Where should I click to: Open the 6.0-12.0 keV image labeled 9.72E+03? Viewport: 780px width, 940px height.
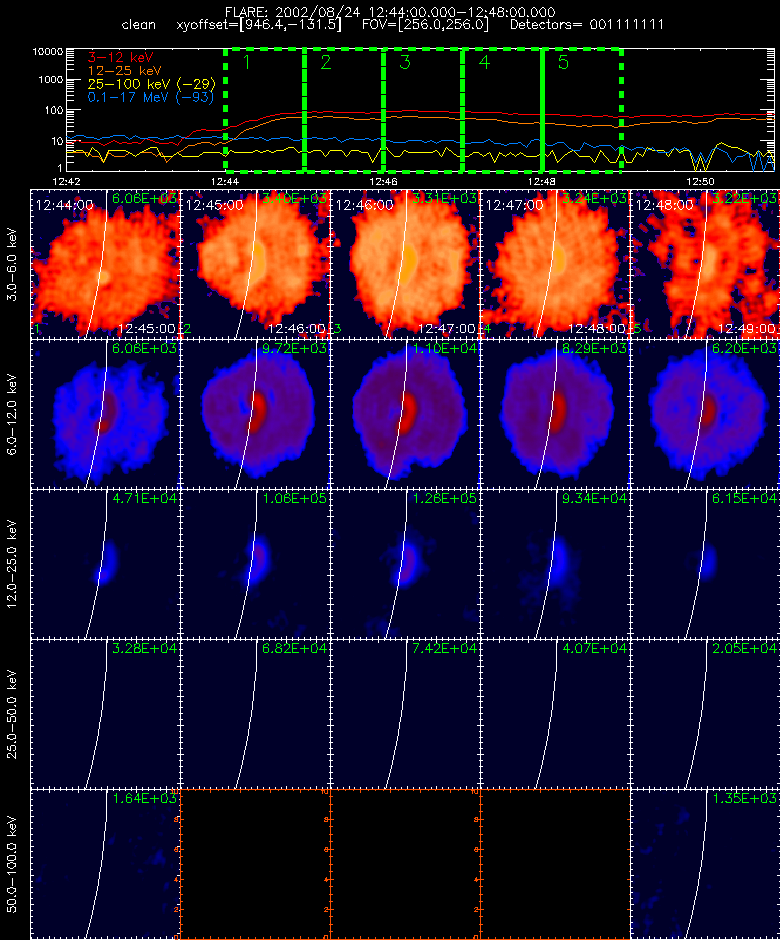(255, 414)
